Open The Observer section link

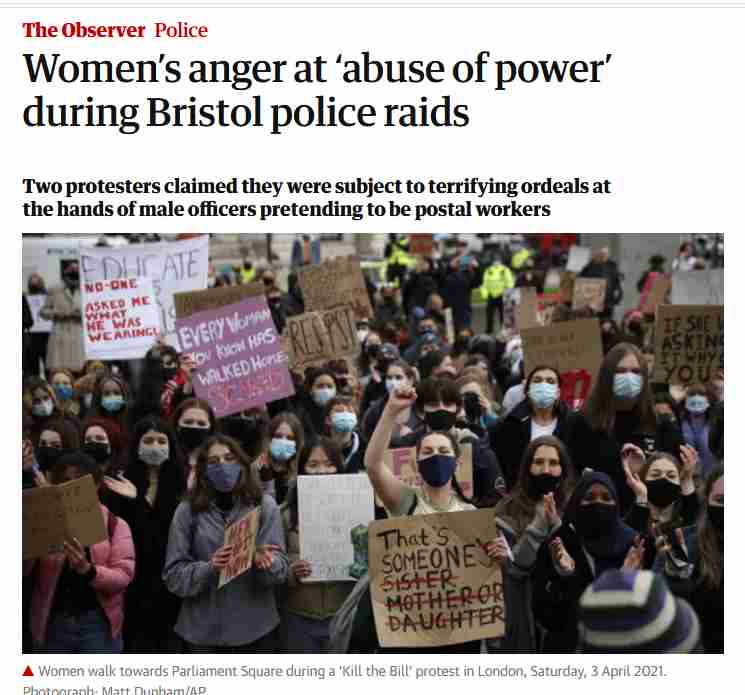(x=84, y=30)
